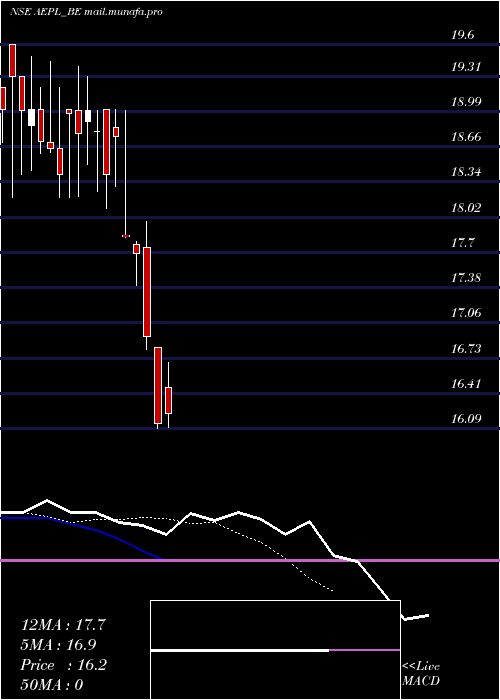Click the tallest red candle at chart top

click(x=12, y=60)
